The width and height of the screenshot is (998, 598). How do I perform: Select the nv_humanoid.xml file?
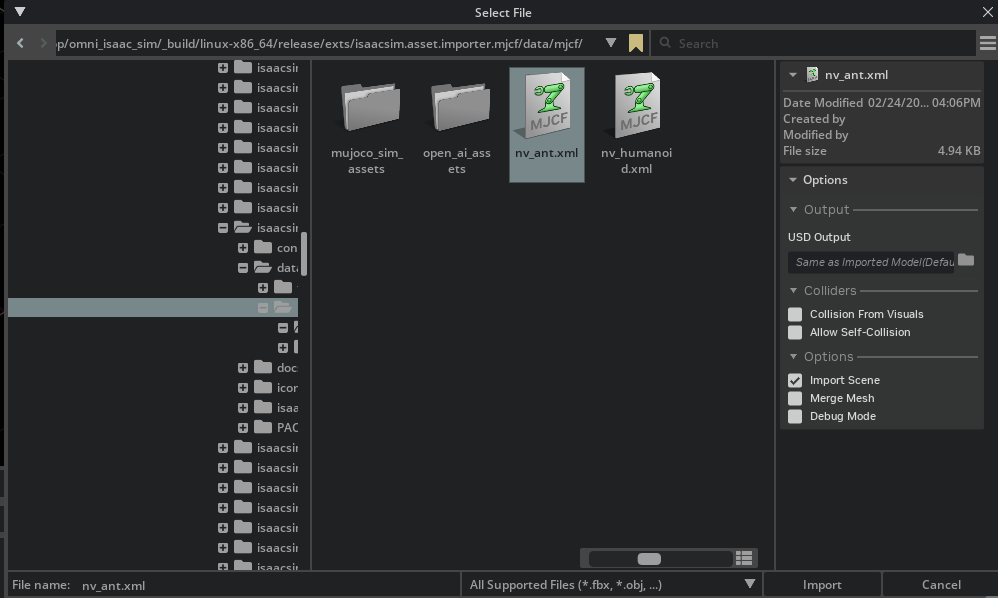pyautogui.click(x=636, y=126)
